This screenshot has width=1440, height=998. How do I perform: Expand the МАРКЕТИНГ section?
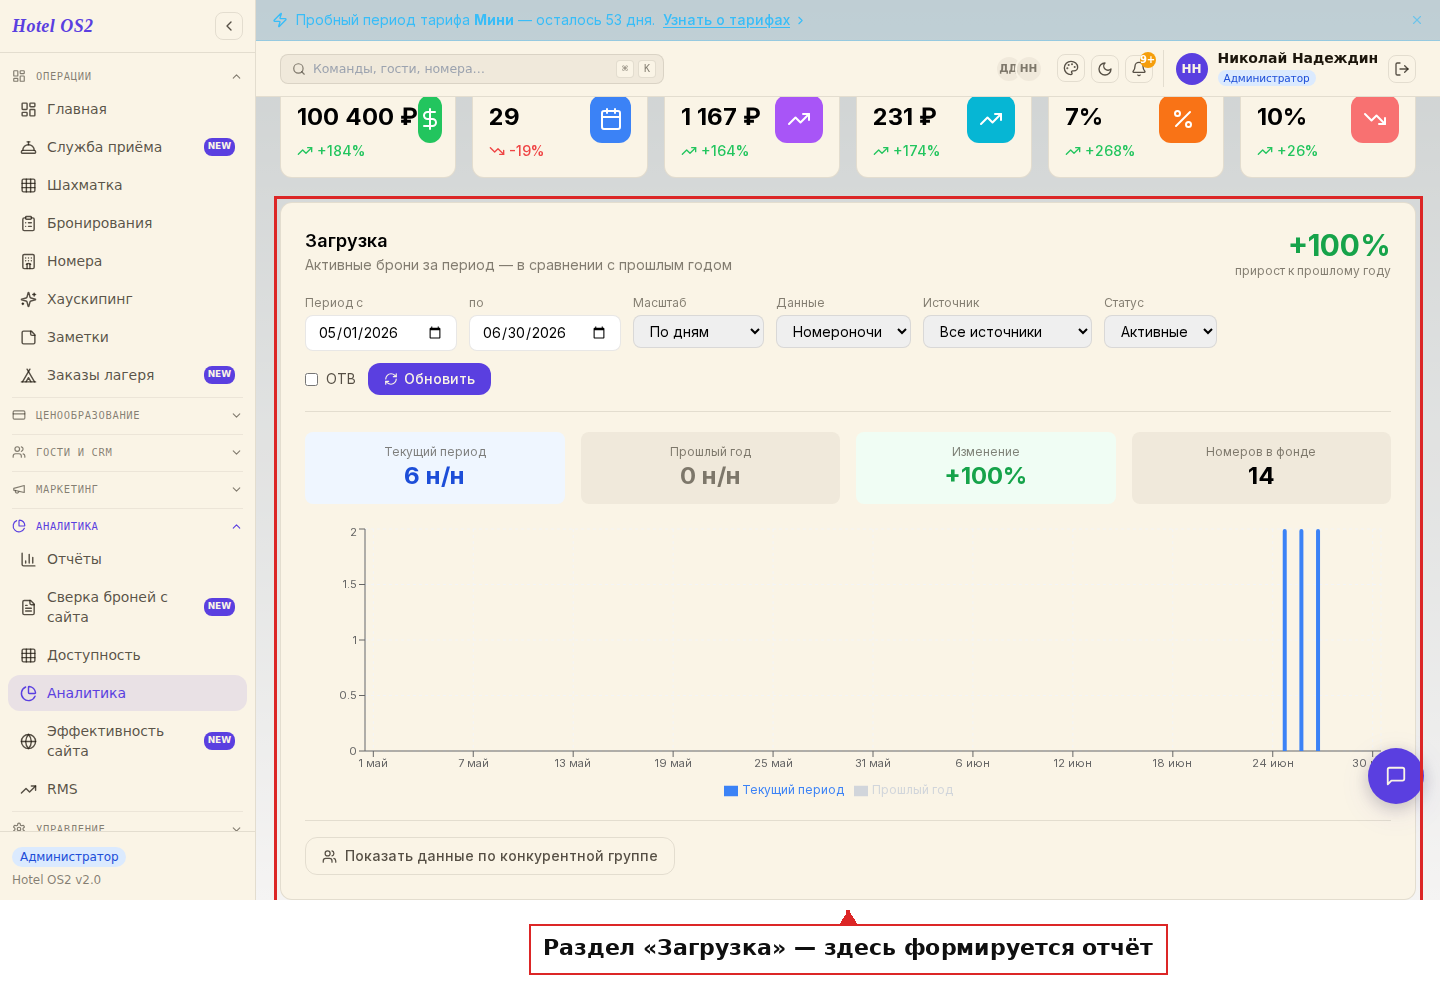(x=127, y=489)
